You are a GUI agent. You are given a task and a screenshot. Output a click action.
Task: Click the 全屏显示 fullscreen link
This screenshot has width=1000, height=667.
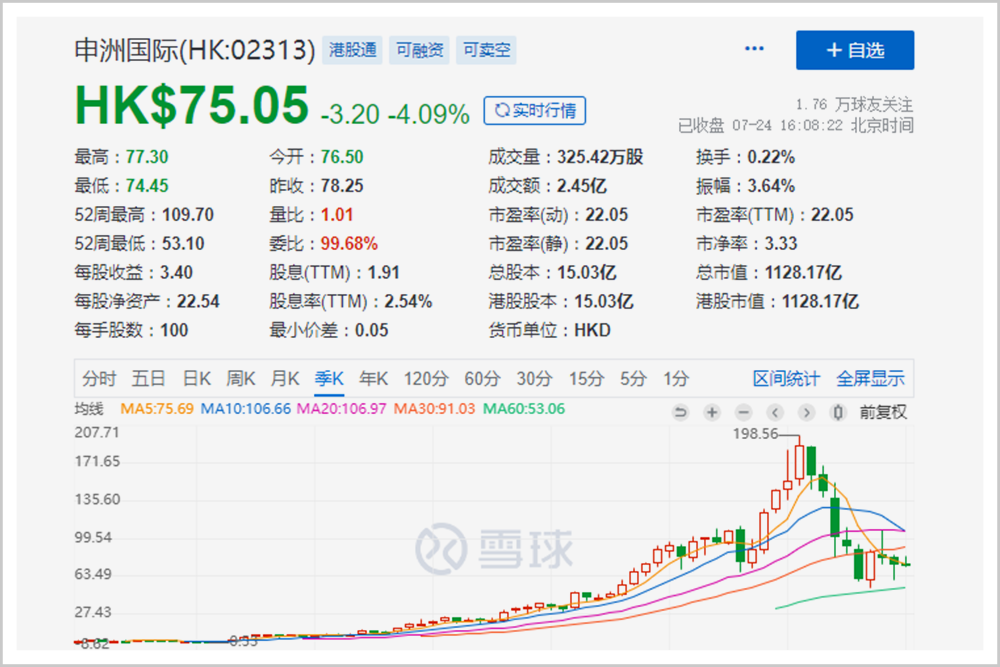click(870, 379)
